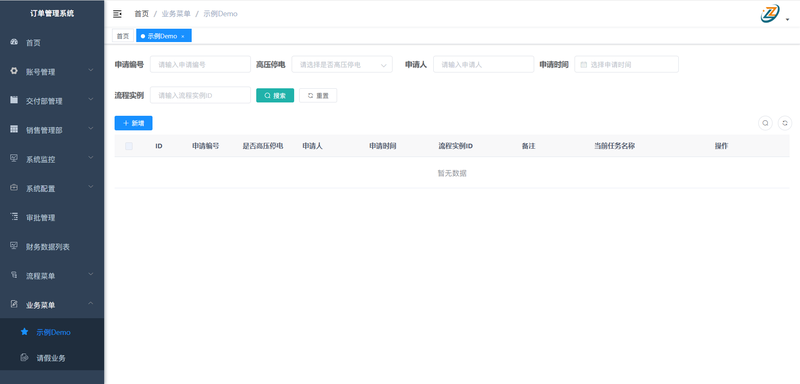Click the user avatar logo

pos(770,14)
